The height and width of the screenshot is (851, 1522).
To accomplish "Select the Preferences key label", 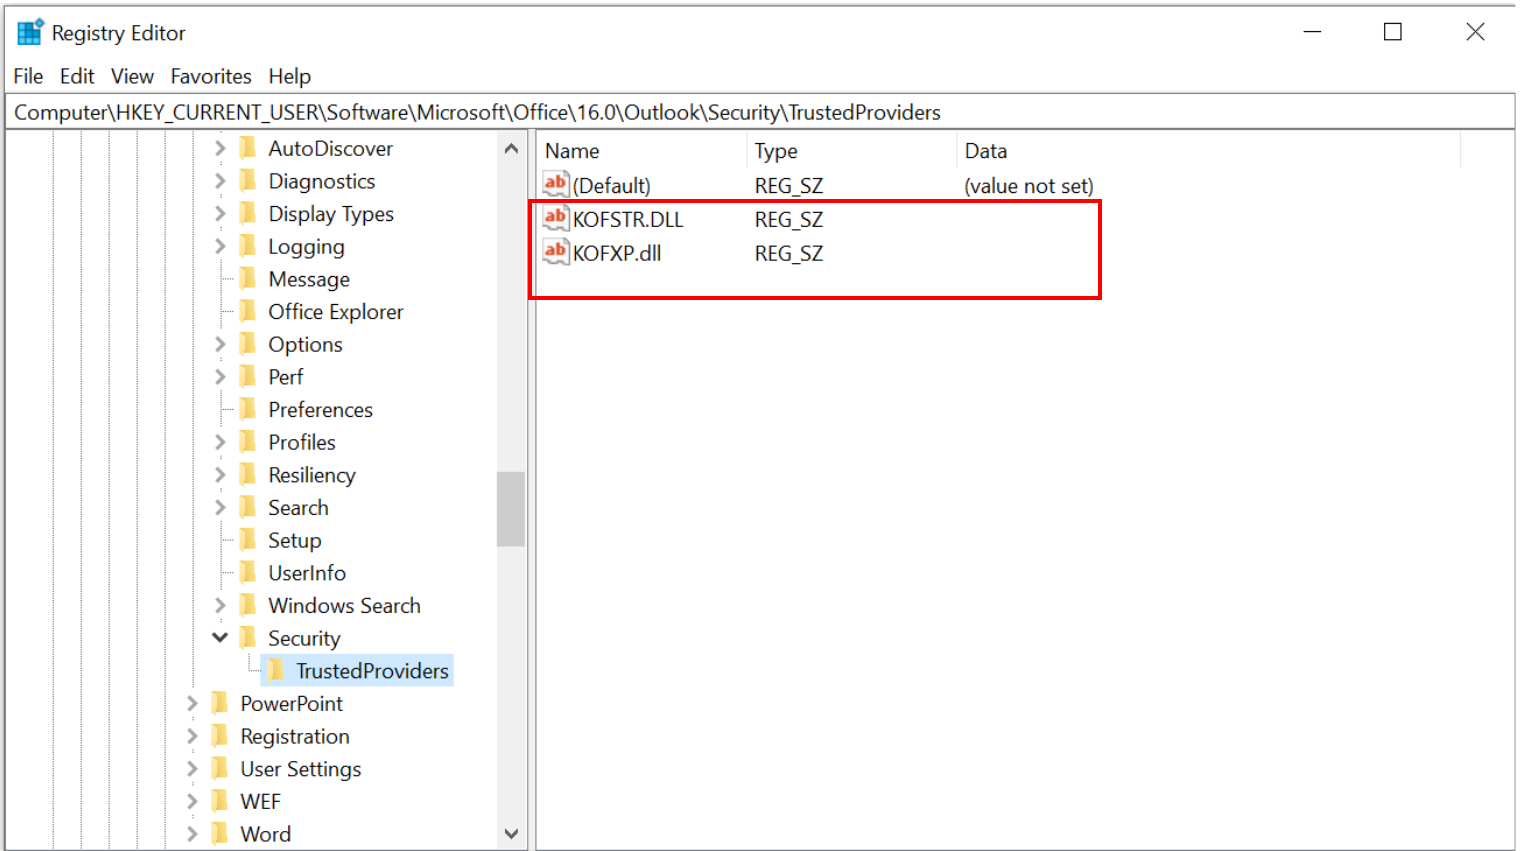I will (320, 409).
